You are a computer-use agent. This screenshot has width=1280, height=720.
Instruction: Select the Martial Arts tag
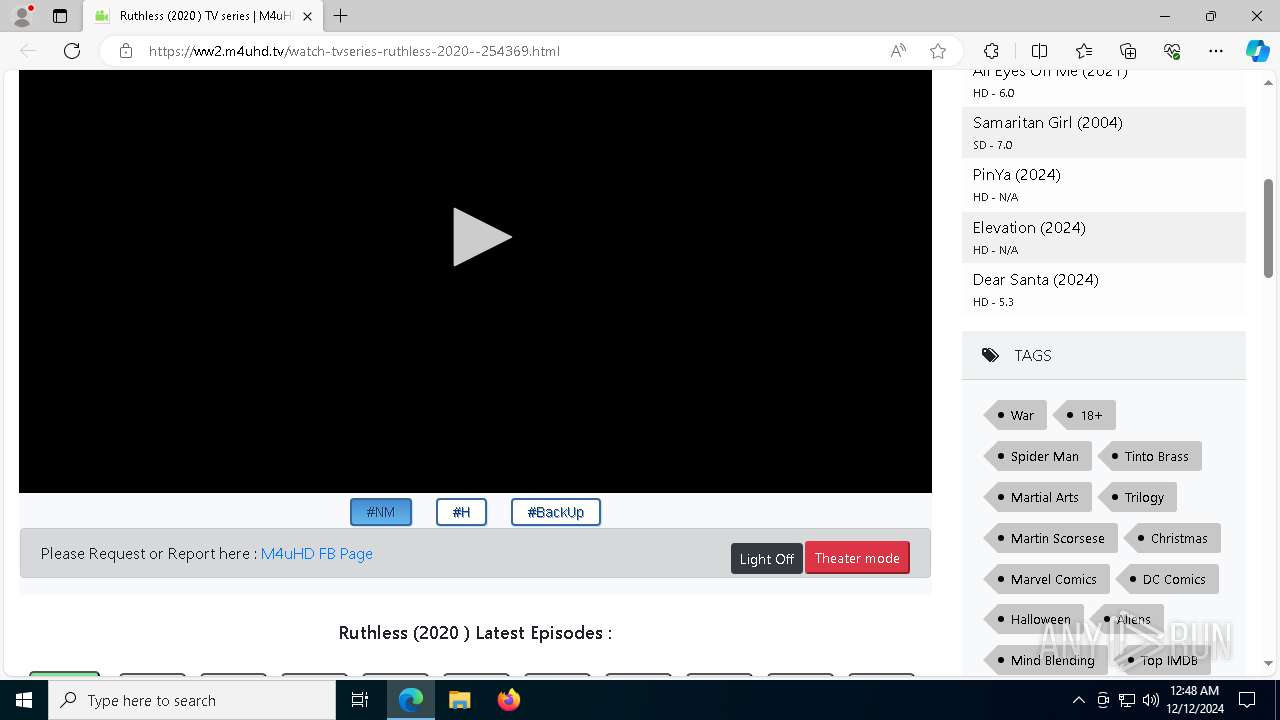pyautogui.click(x=1038, y=497)
